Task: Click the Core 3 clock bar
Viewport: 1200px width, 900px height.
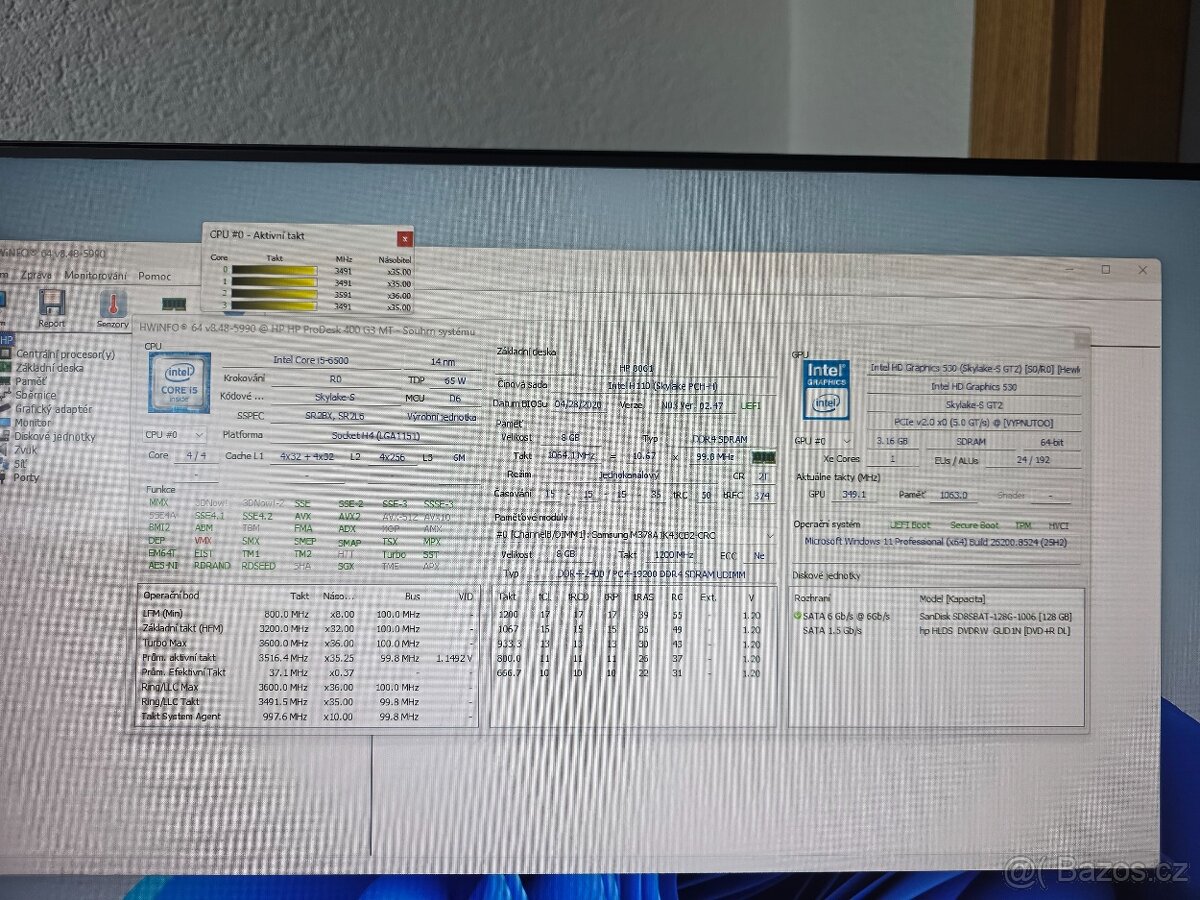Action: [274, 307]
